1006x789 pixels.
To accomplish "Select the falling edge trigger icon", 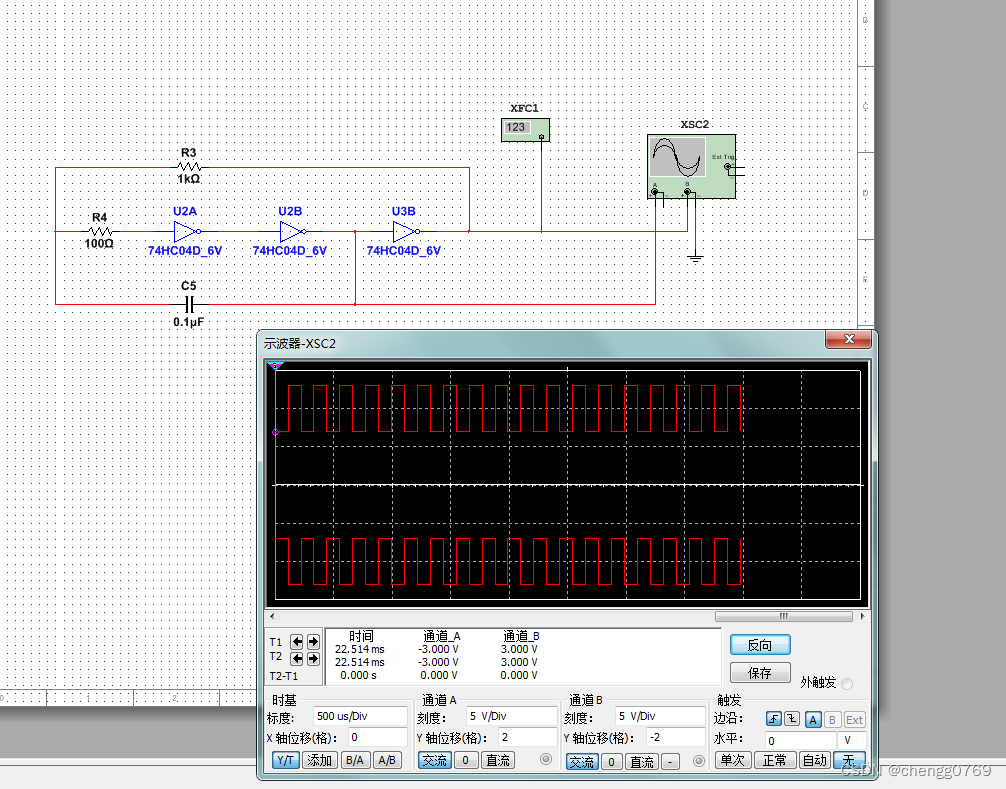I will point(791,719).
